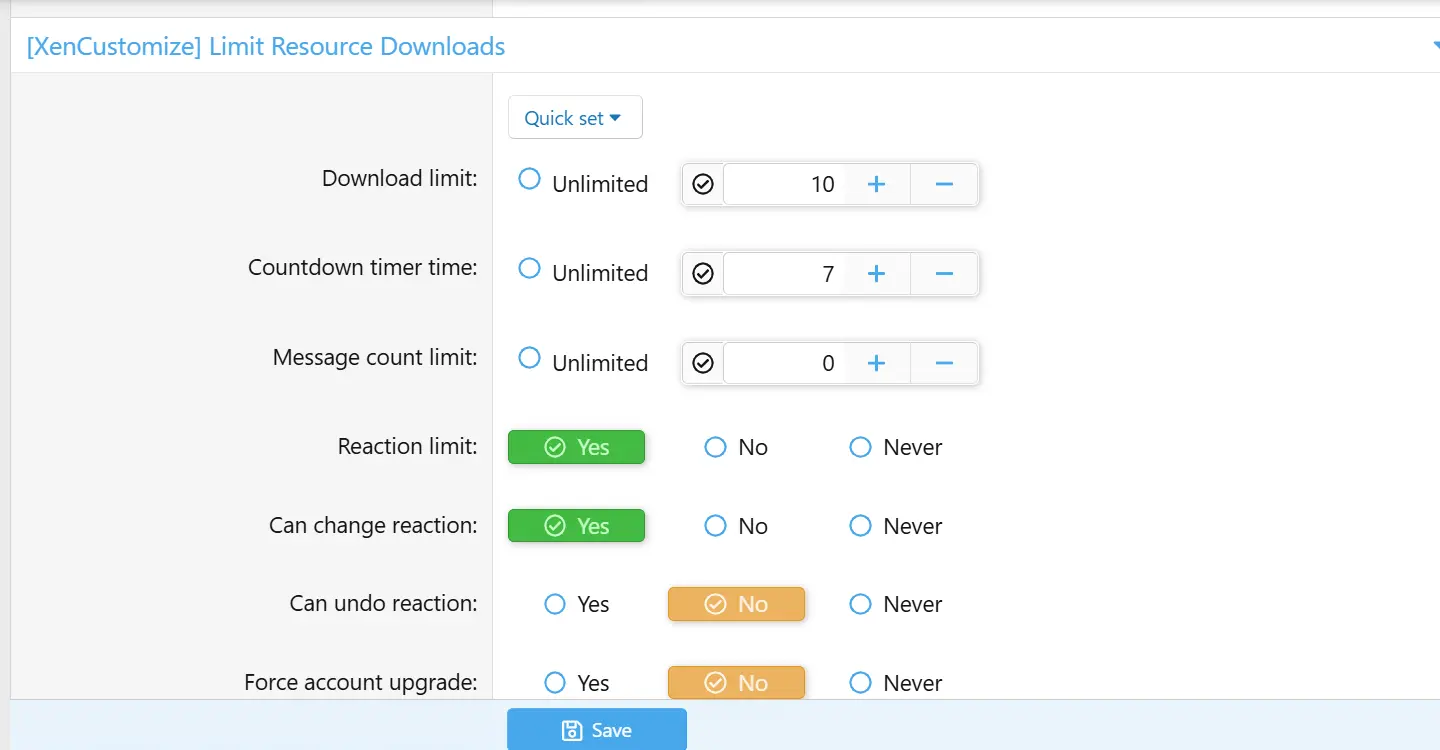This screenshot has height=750, width=1440.
Task: Select Yes for Can undo reaction
Action: coord(555,605)
